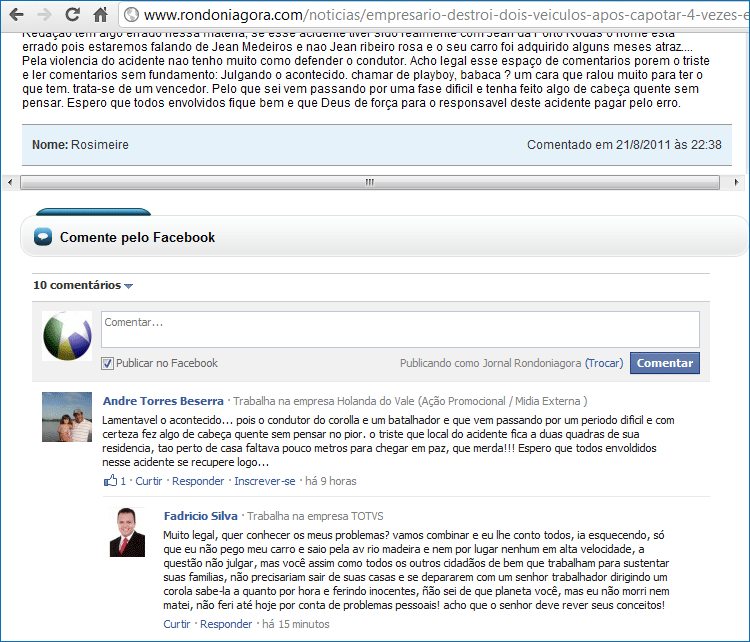The width and height of the screenshot is (750, 642).
Task: Click the Trocar link to switch profile
Action: pyautogui.click(x=604, y=363)
